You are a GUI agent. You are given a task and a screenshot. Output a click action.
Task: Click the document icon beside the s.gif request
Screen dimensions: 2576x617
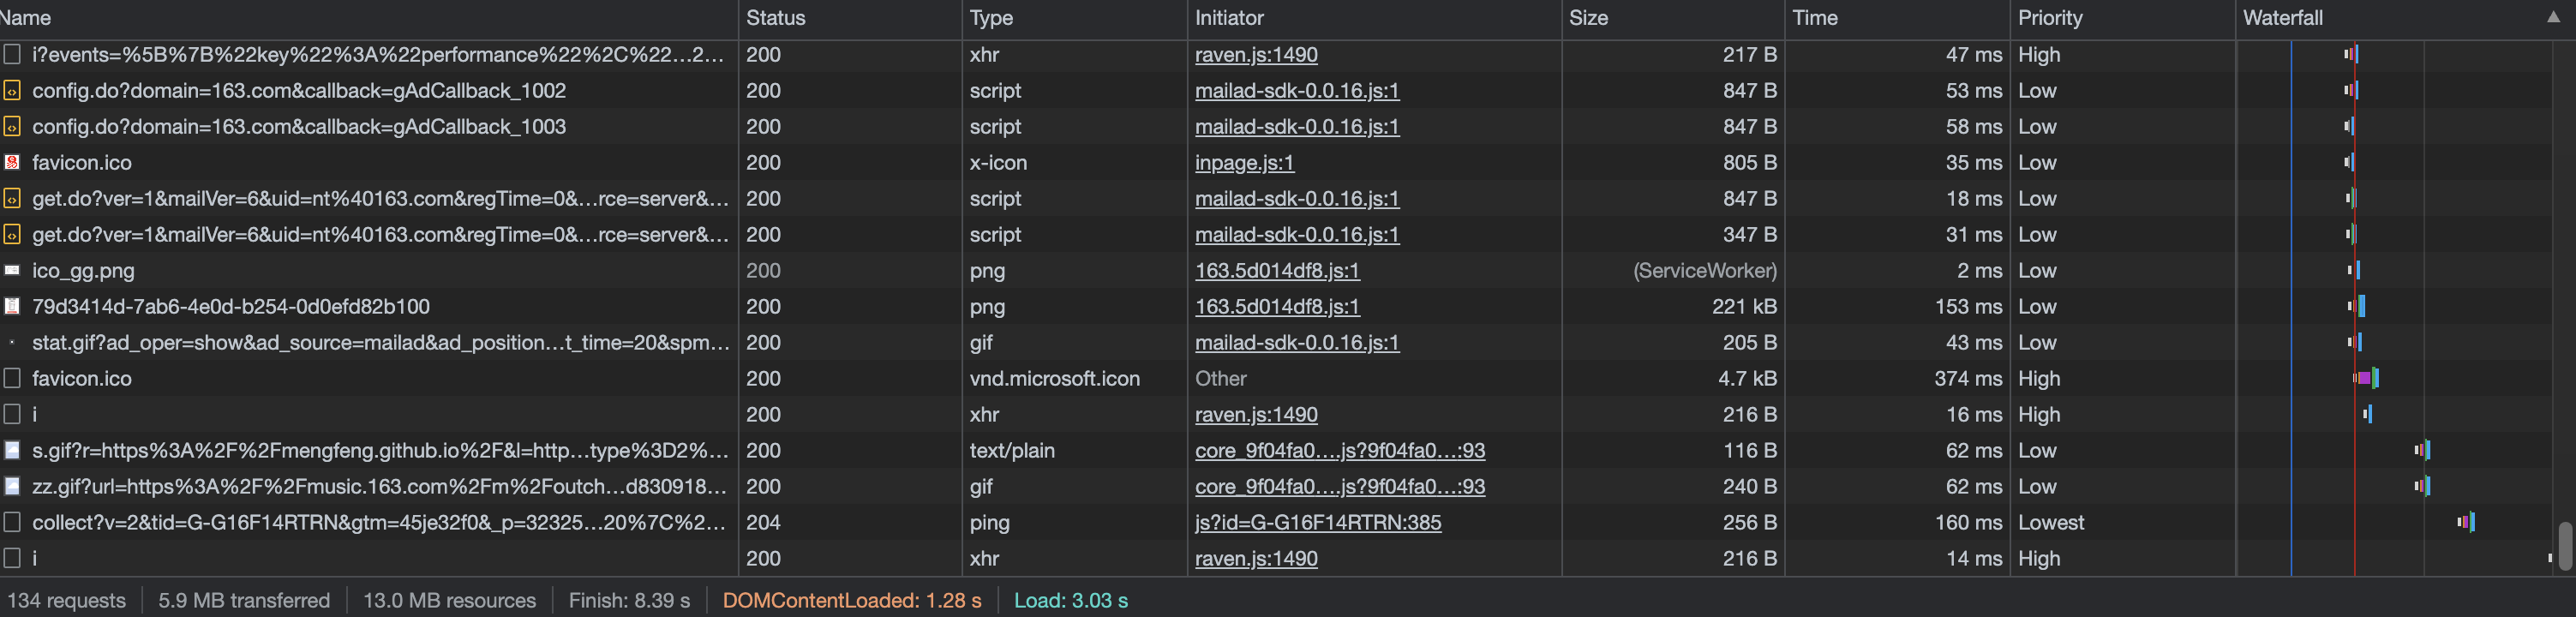click(12, 450)
